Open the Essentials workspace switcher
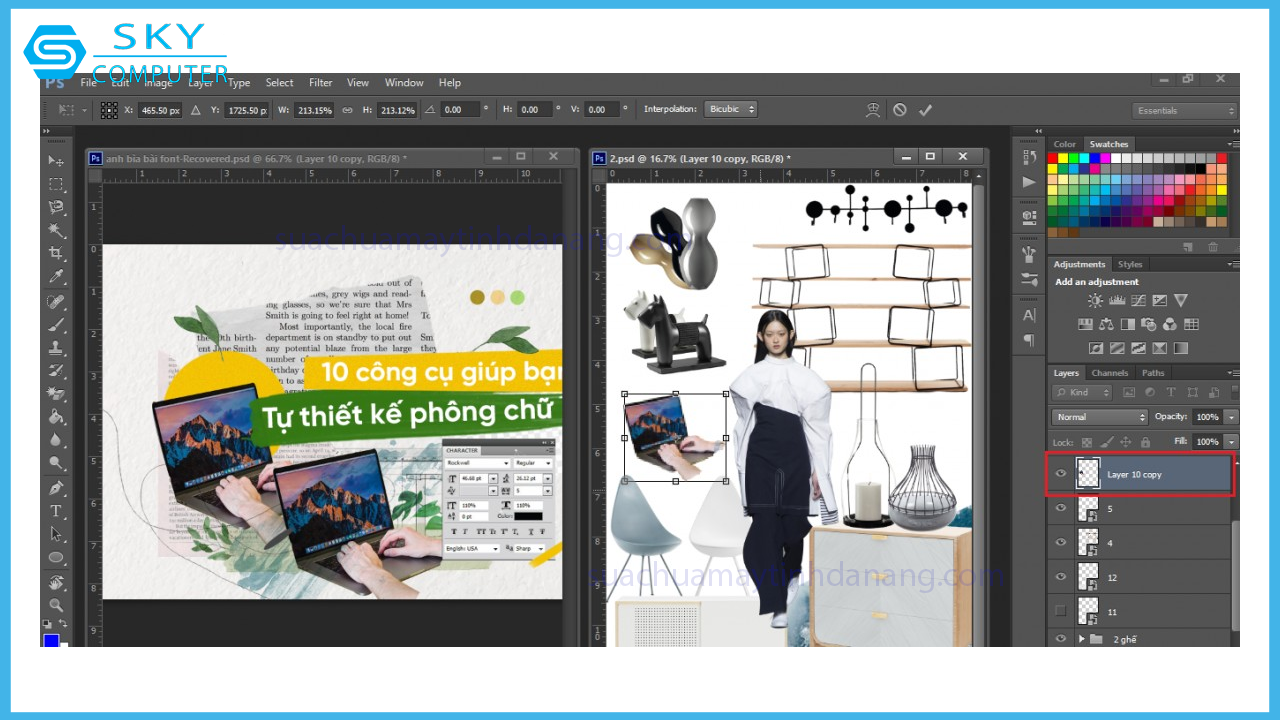This screenshot has height=720, width=1280. [1185, 111]
